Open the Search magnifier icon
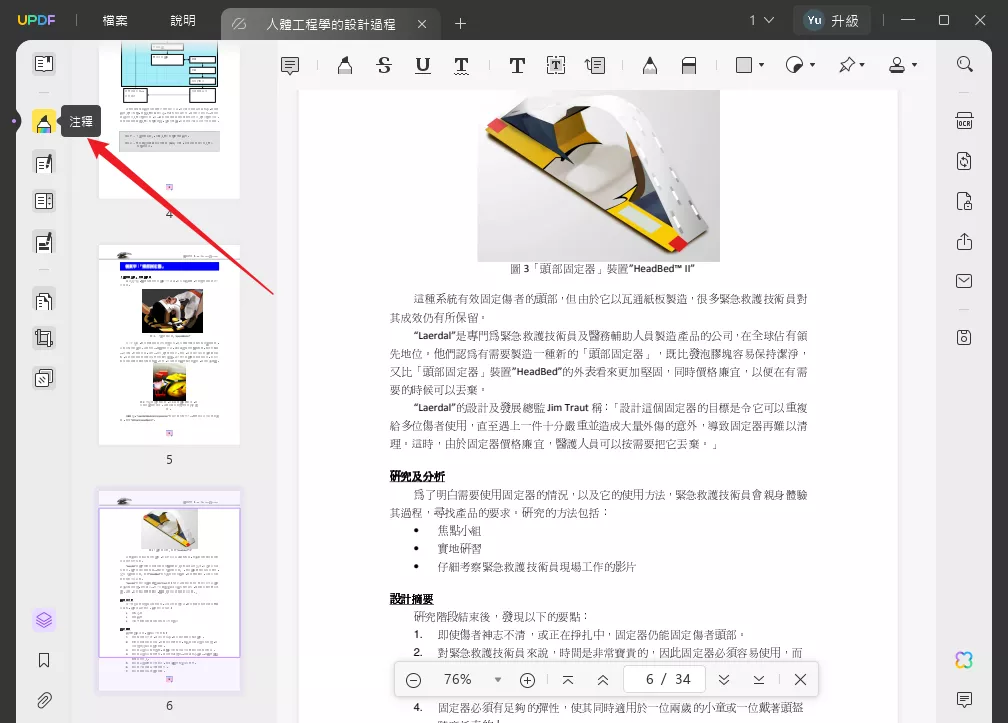This screenshot has width=1008, height=723. point(964,64)
